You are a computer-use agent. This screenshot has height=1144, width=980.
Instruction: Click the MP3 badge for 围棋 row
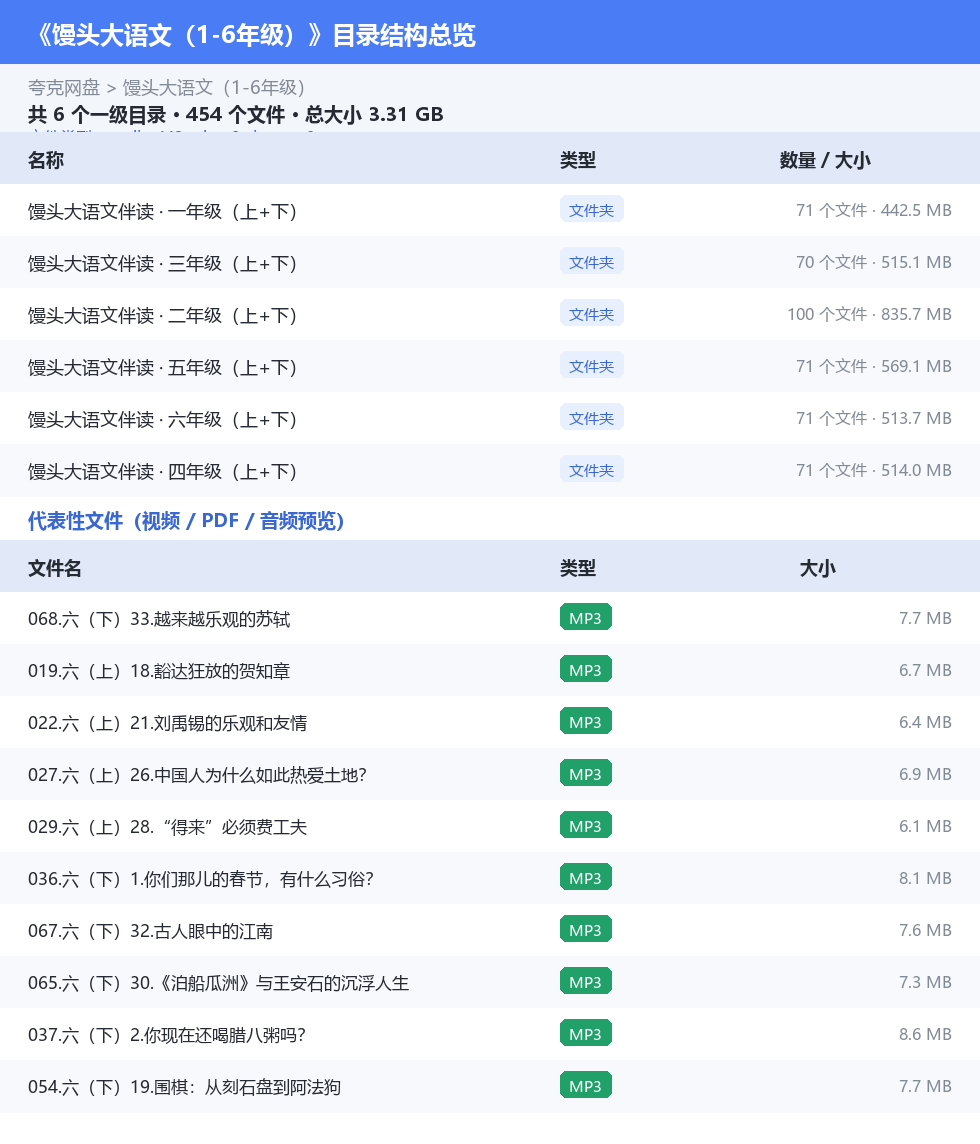pos(586,1086)
